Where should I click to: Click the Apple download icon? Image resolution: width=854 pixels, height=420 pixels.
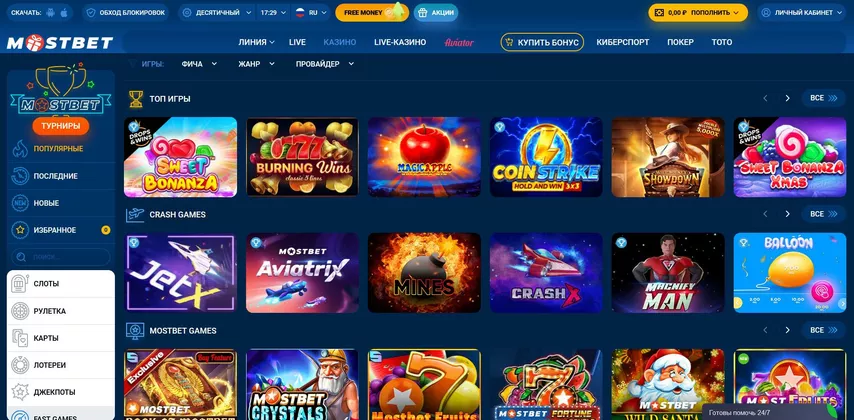click(x=64, y=13)
